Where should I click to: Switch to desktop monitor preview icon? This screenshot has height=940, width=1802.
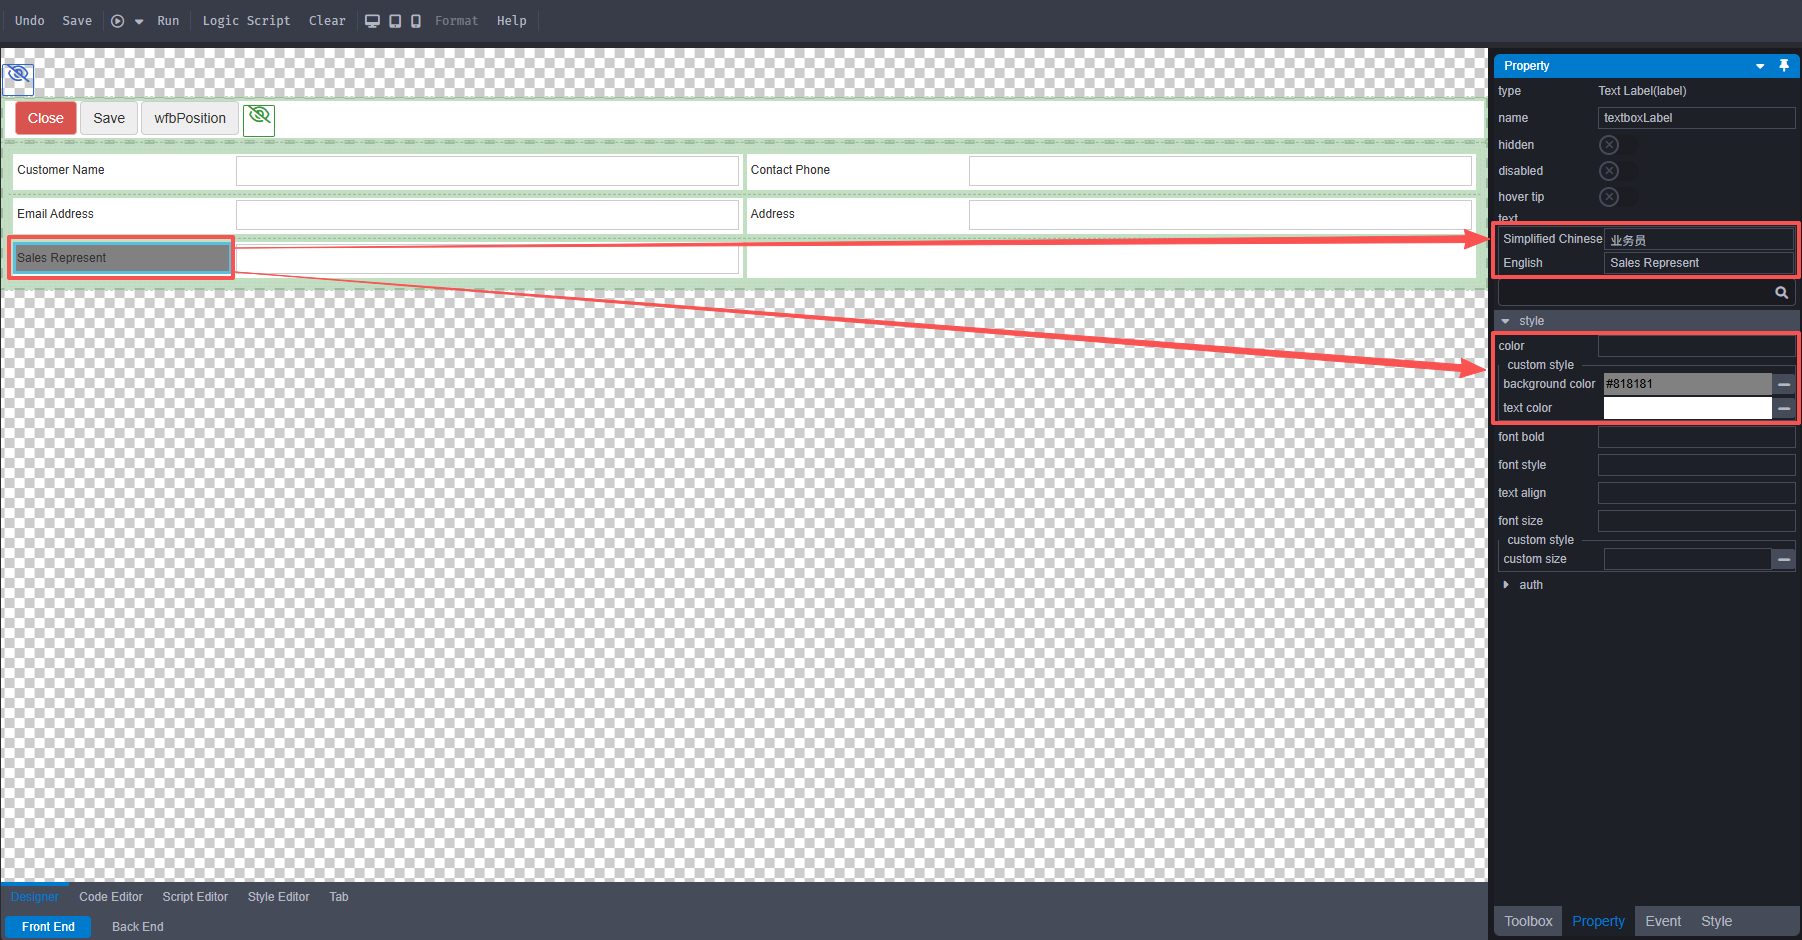[x=372, y=21]
